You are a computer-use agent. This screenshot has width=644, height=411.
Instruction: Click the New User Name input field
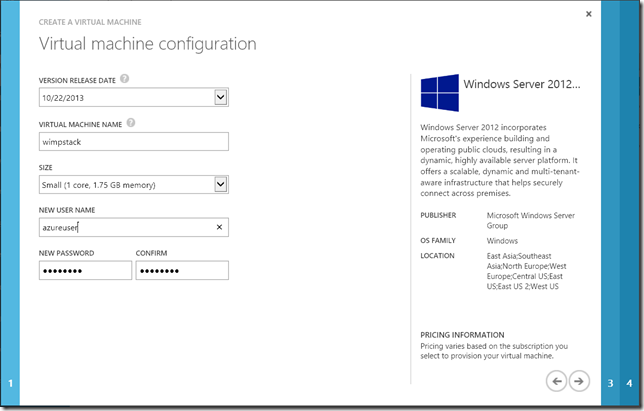(134, 227)
